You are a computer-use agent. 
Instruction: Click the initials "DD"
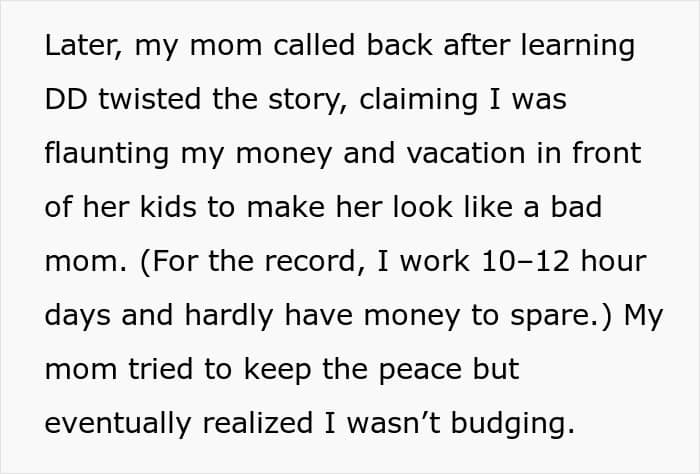[x=67, y=101]
